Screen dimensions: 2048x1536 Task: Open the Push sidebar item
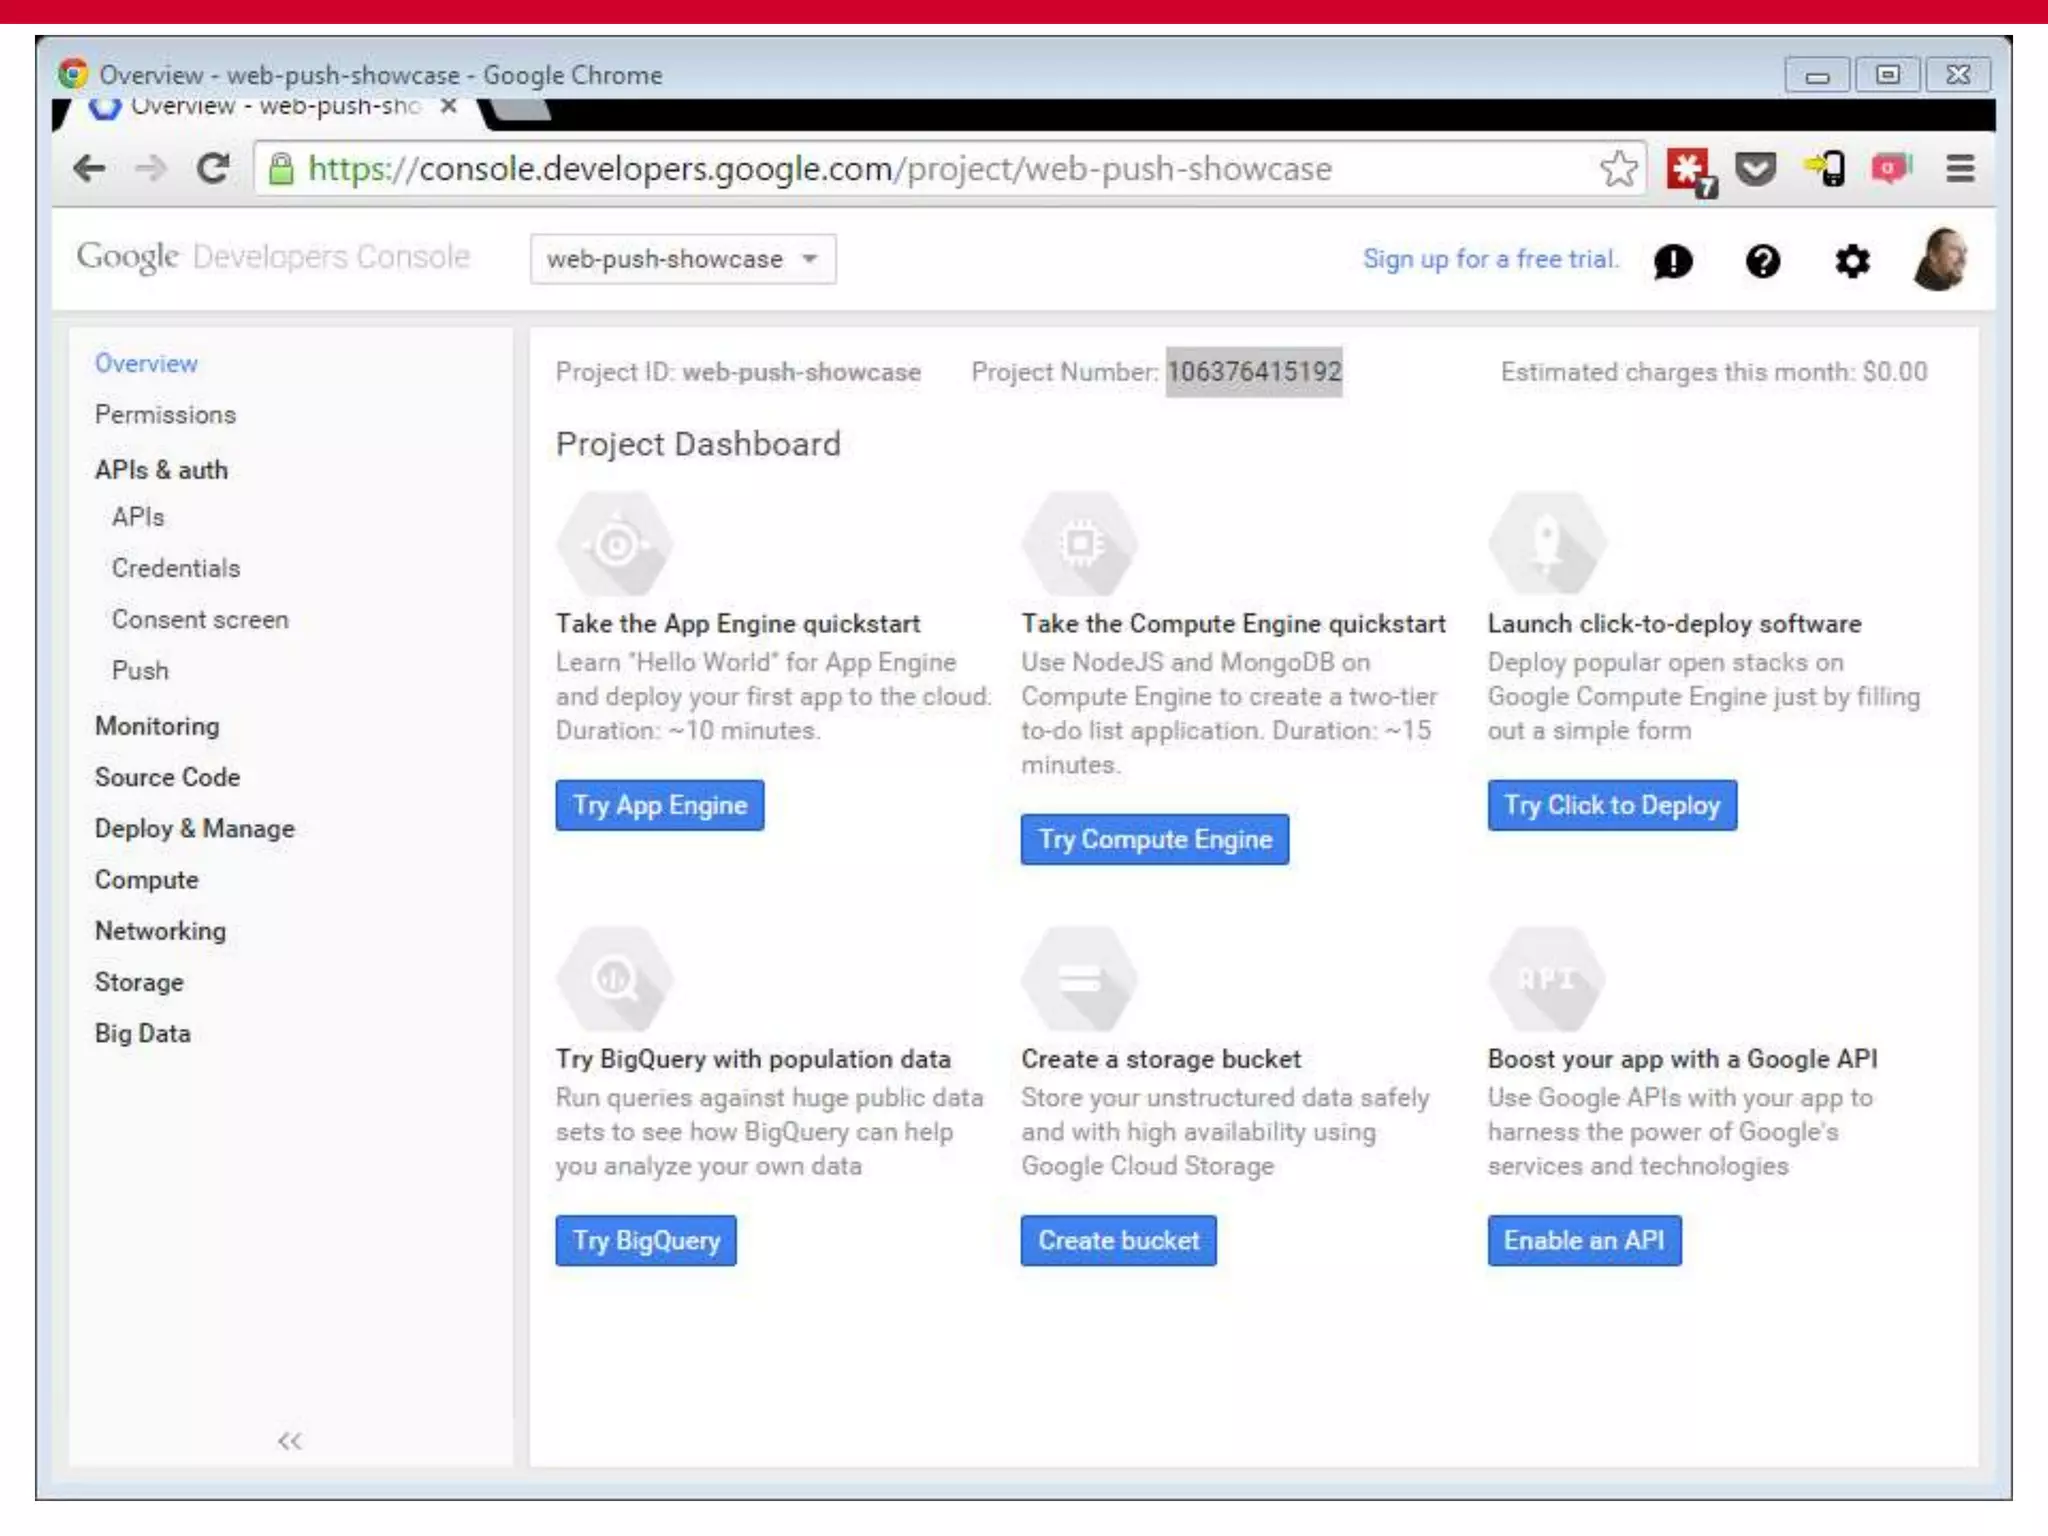[x=140, y=670]
